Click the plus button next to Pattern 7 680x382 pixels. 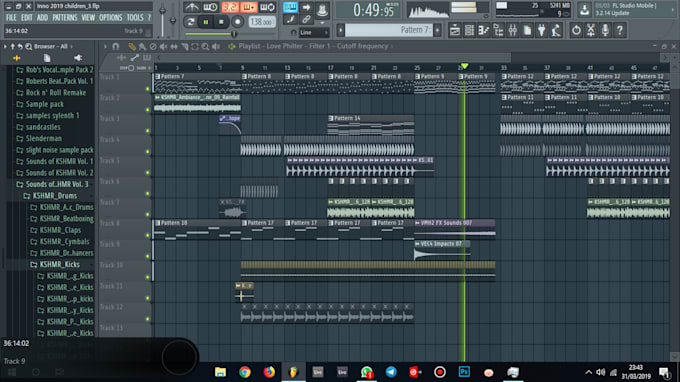[x=437, y=30]
